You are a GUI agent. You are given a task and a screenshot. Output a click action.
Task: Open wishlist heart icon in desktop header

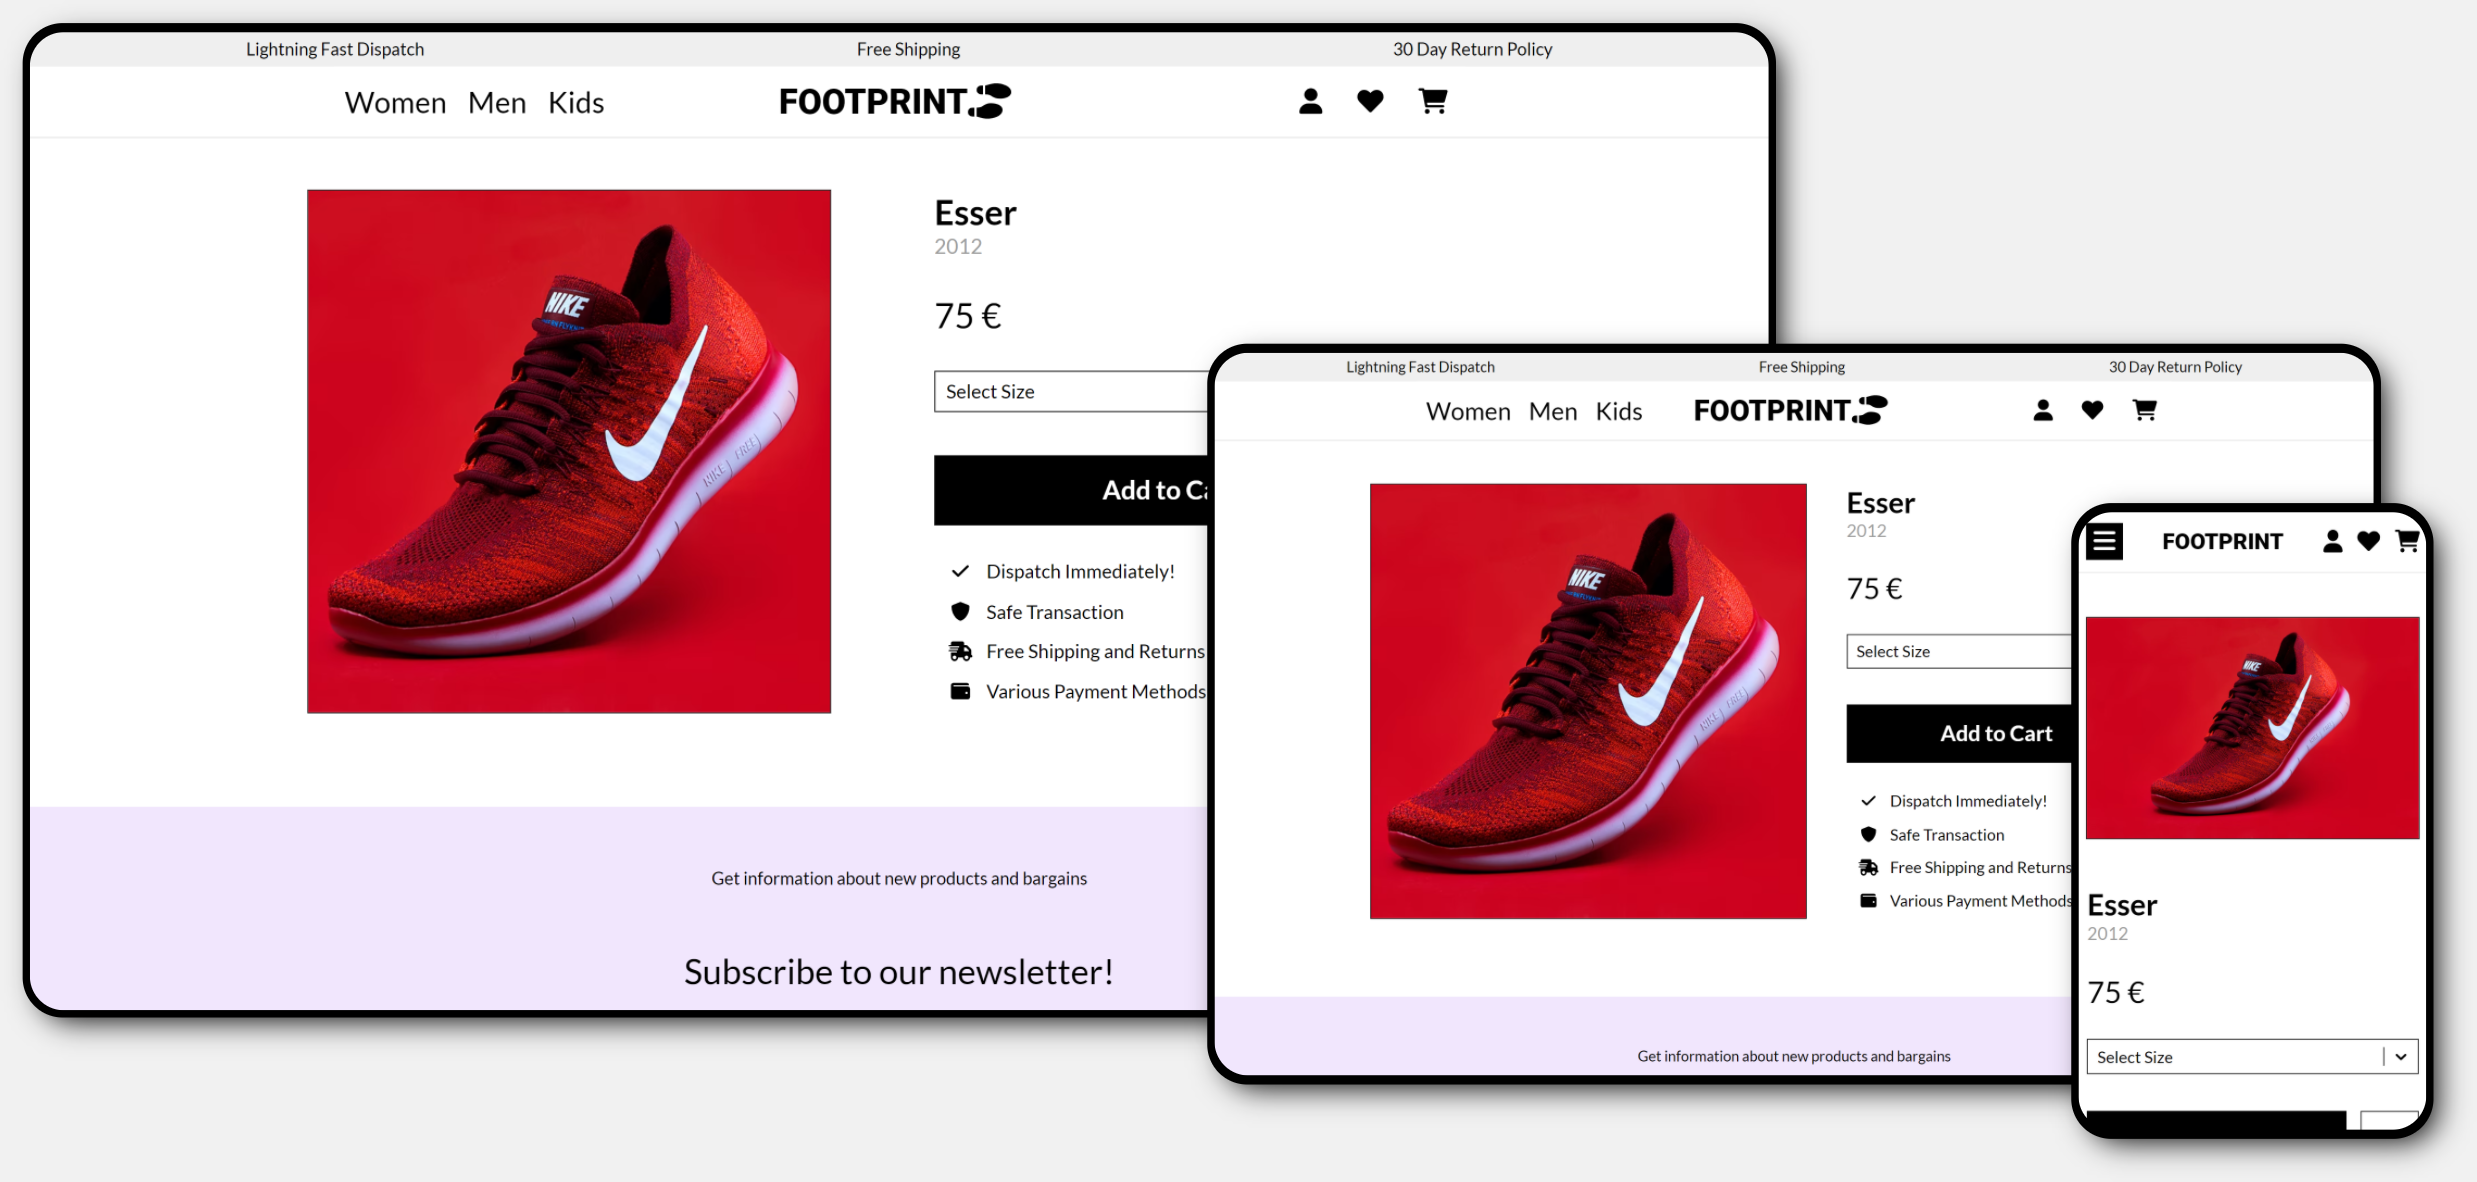click(1370, 101)
